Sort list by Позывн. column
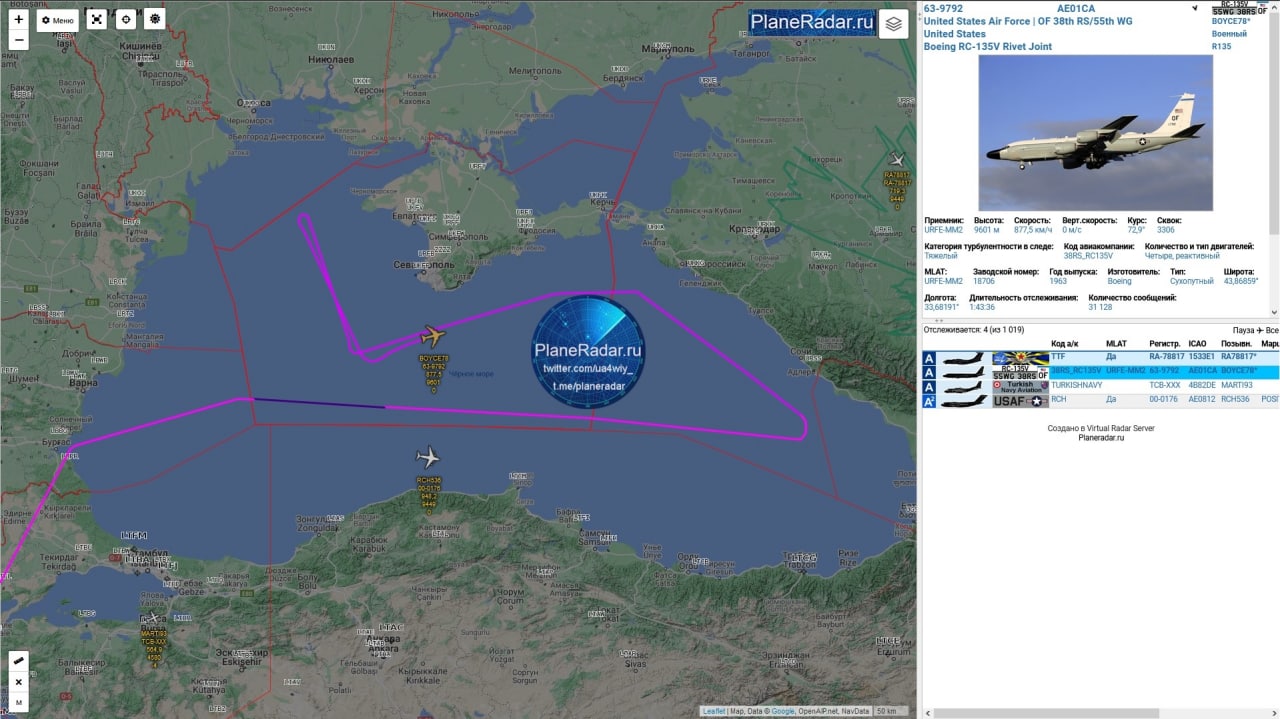 1236,344
